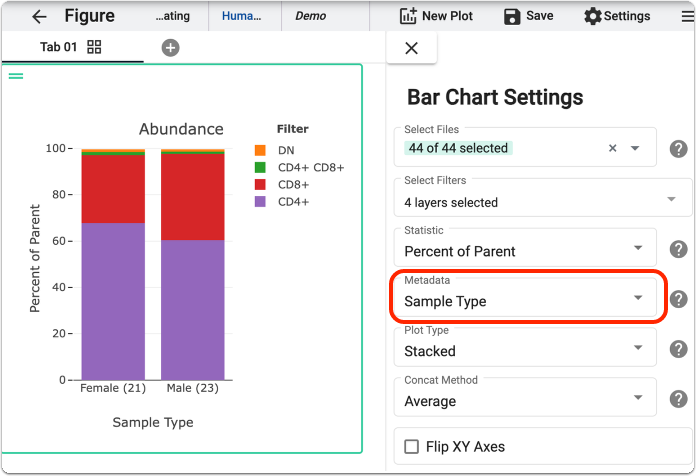The height and width of the screenshot is (476, 696).
Task: Click the orange DN color swatch
Action: (x=260, y=151)
